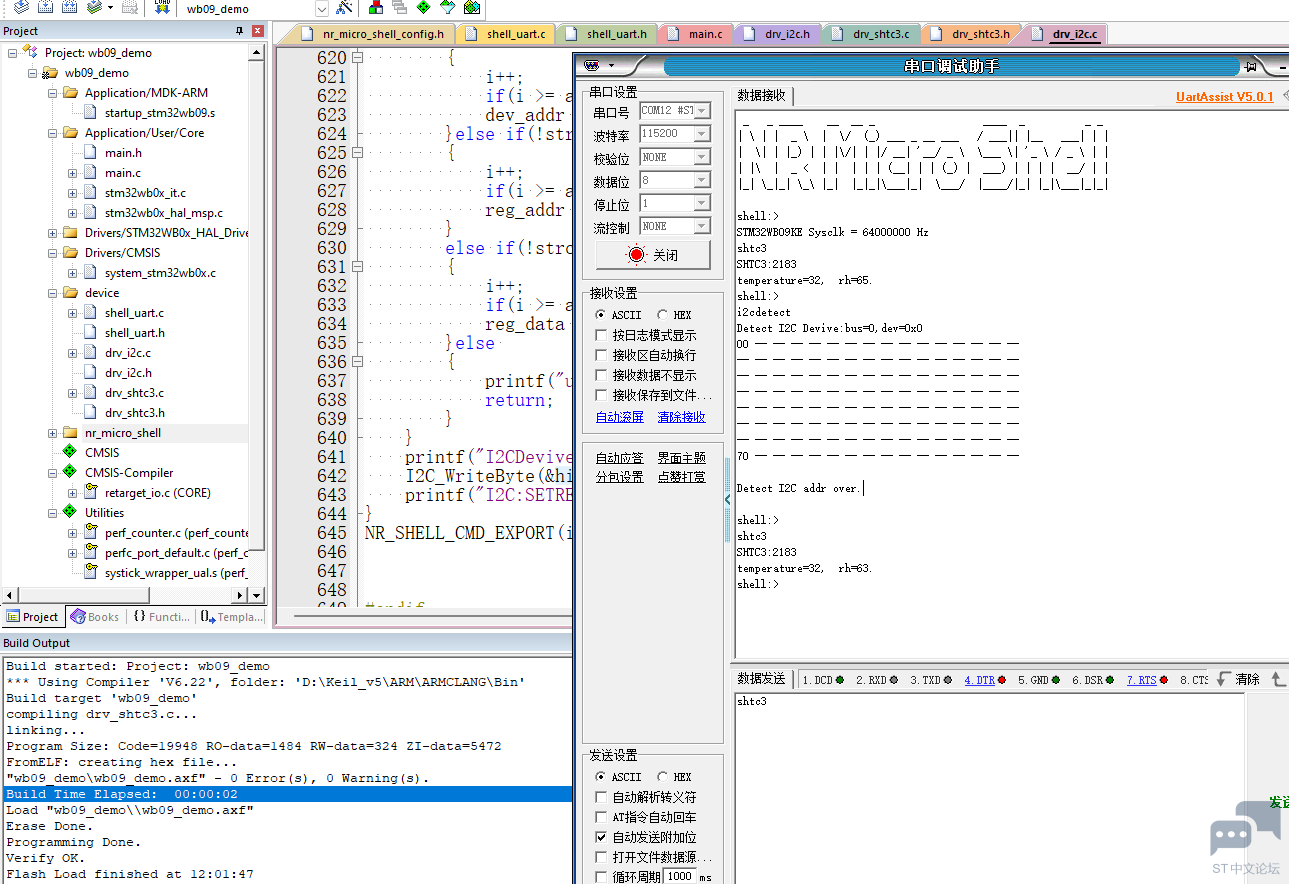The width and height of the screenshot is (1289, 884).
Task: Pin the UartAssist window on top
Action: click(x=1250, y=66)
